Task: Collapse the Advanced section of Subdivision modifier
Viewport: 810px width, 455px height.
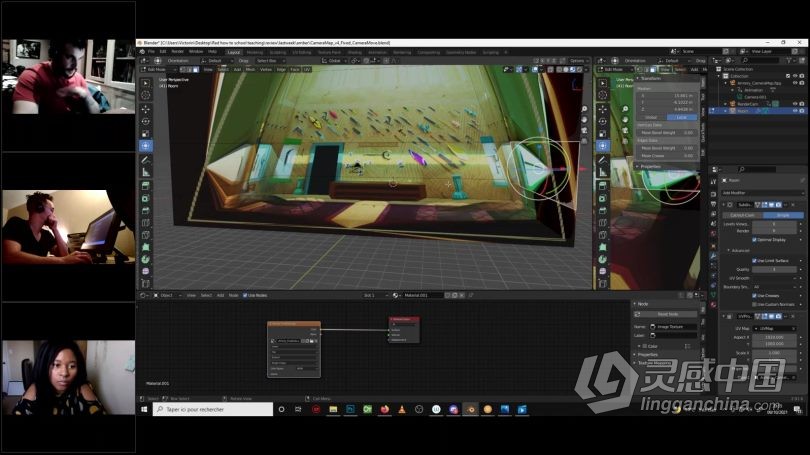Action: 738,250
